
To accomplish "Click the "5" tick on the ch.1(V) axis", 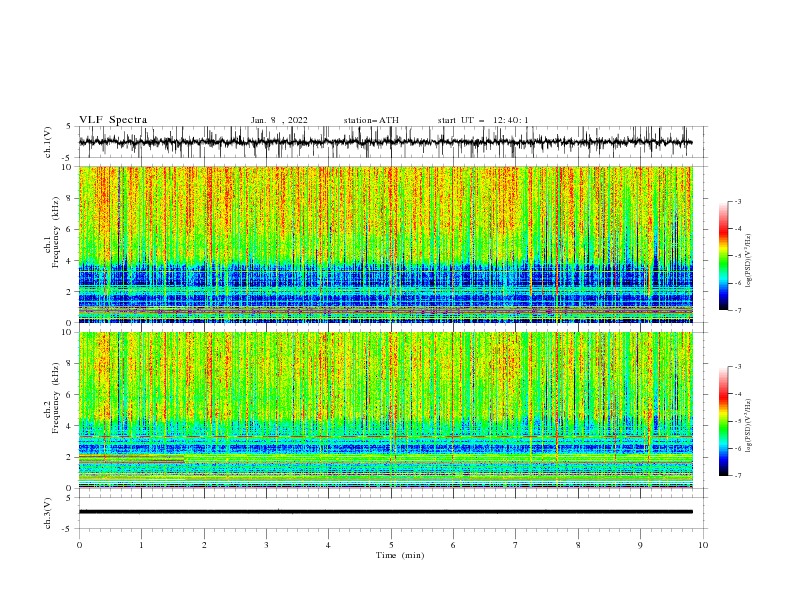I will [69, 126].
